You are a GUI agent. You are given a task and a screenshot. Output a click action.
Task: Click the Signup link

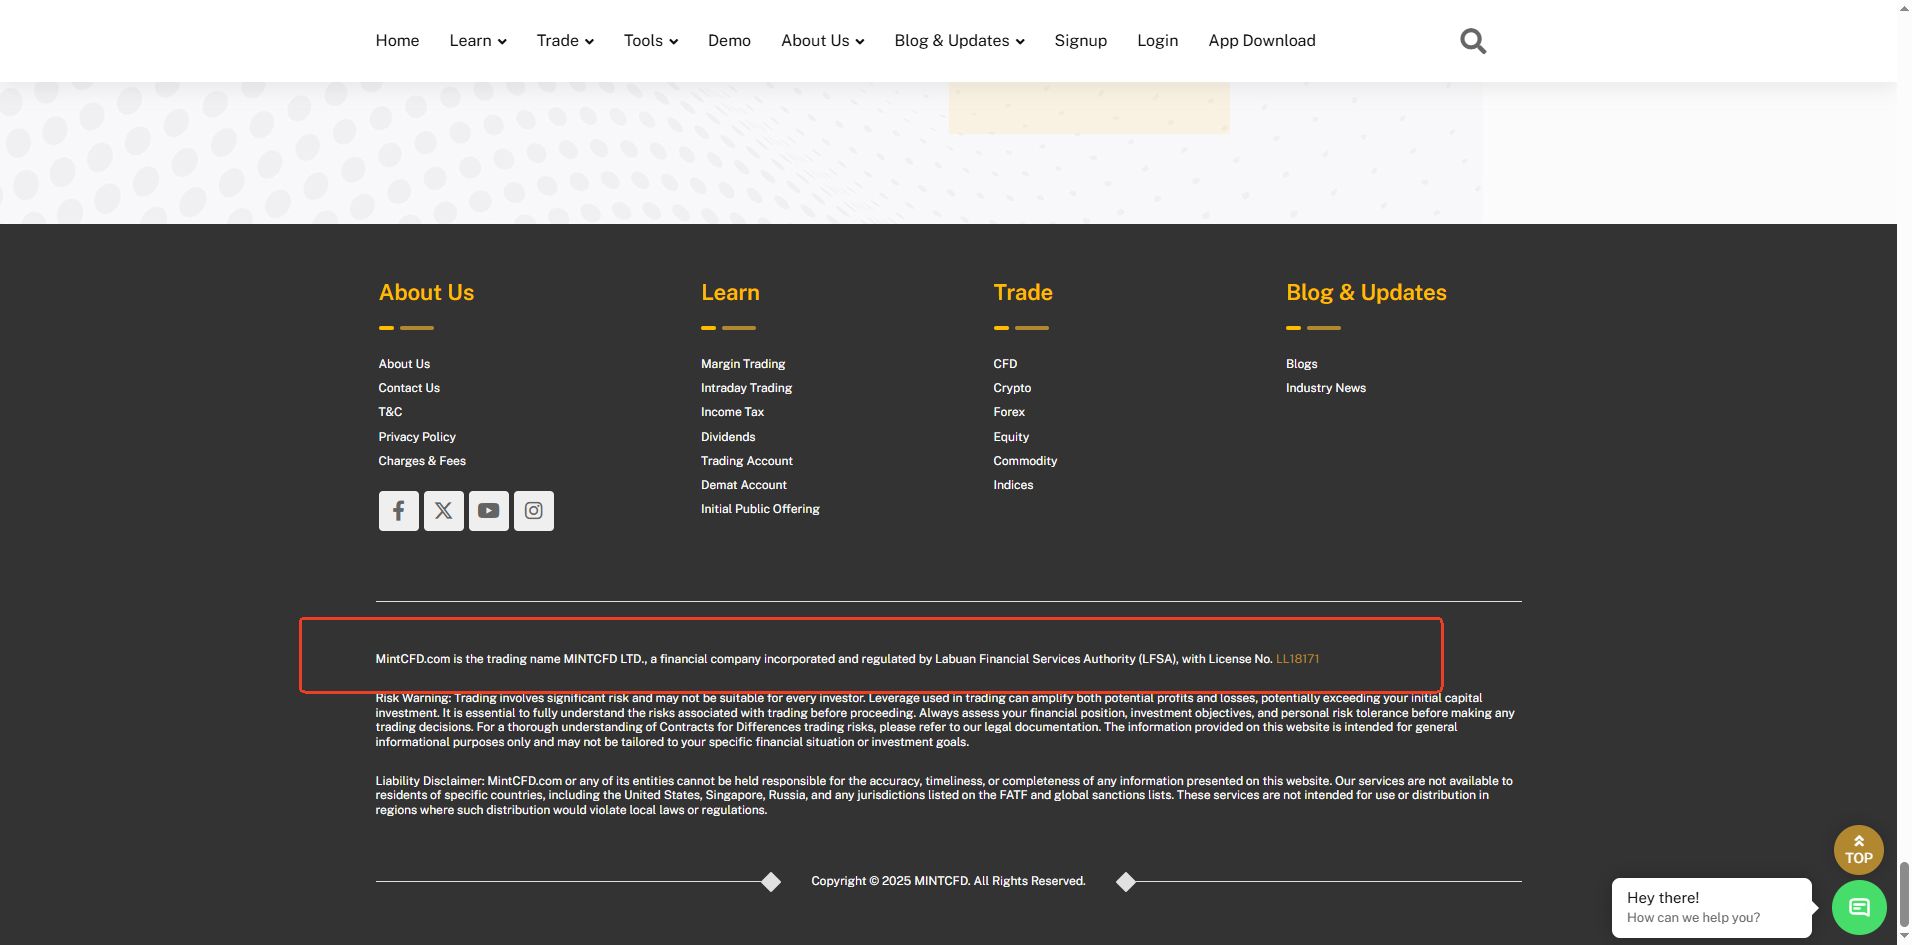pos(1080,41)
